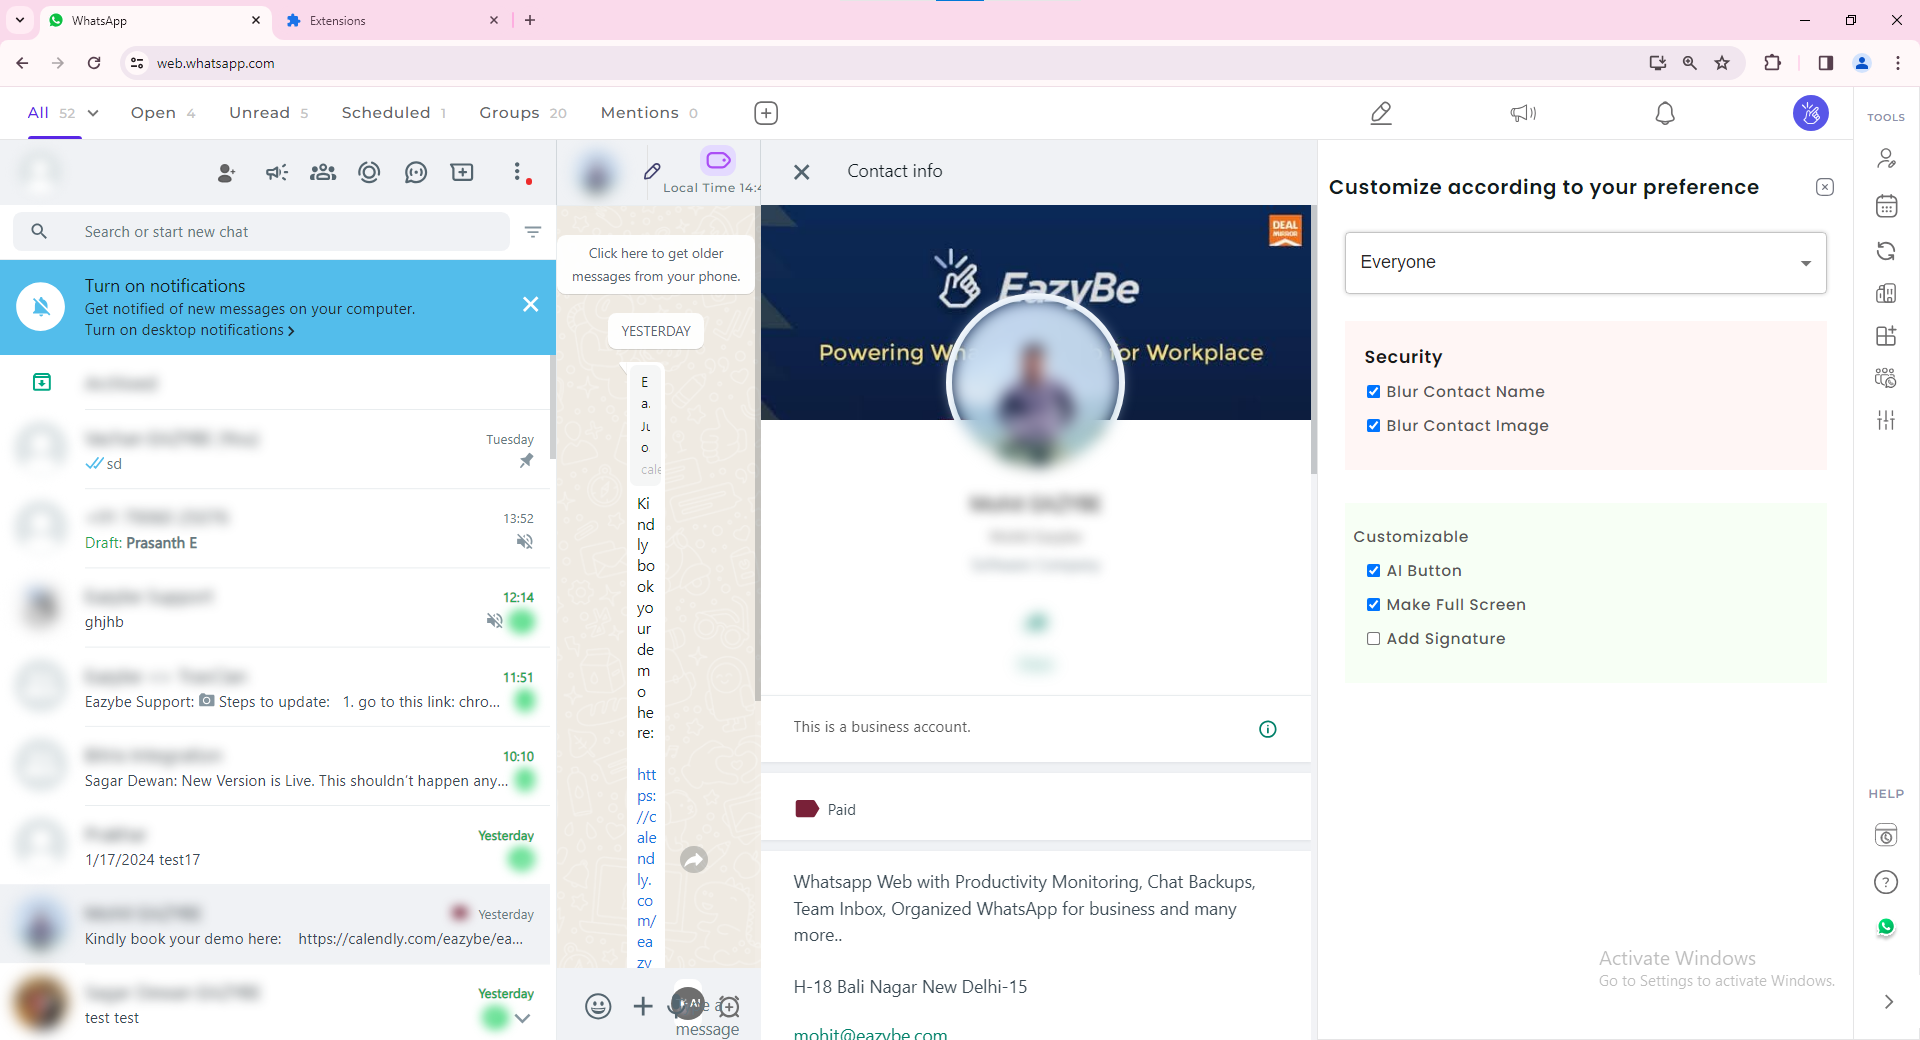Expand the chevron next to All 52
The width and height of the screenshot is (1920, 1040).
[93, 113]
